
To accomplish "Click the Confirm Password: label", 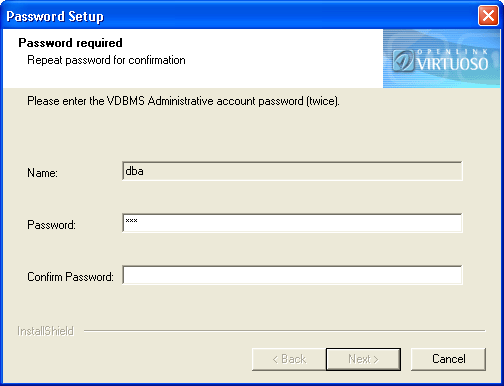I will (70, 277).
